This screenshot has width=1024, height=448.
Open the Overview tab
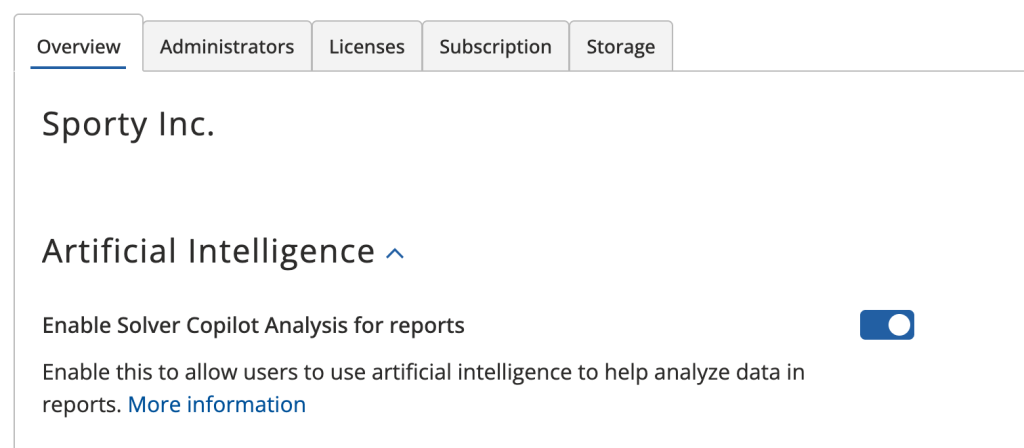78,46
